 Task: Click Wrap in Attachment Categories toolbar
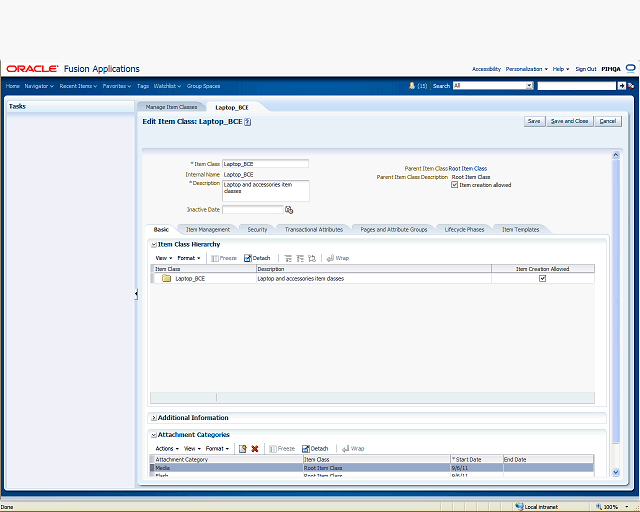(353, 449)
